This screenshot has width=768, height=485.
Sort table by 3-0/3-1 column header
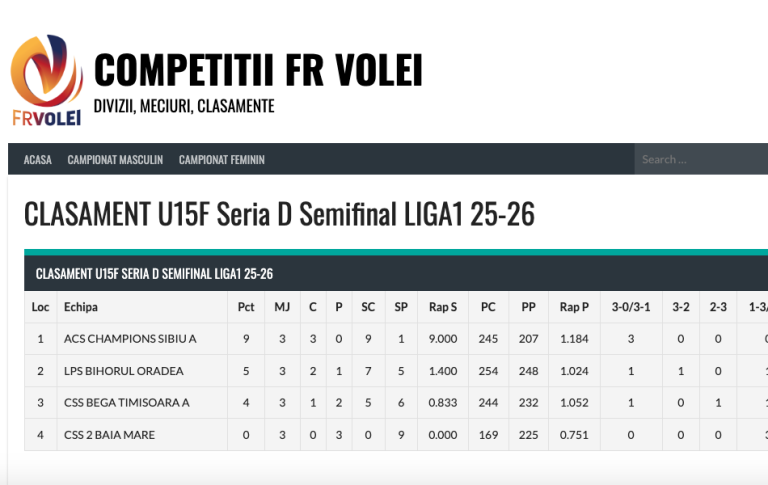click(631, 307)
